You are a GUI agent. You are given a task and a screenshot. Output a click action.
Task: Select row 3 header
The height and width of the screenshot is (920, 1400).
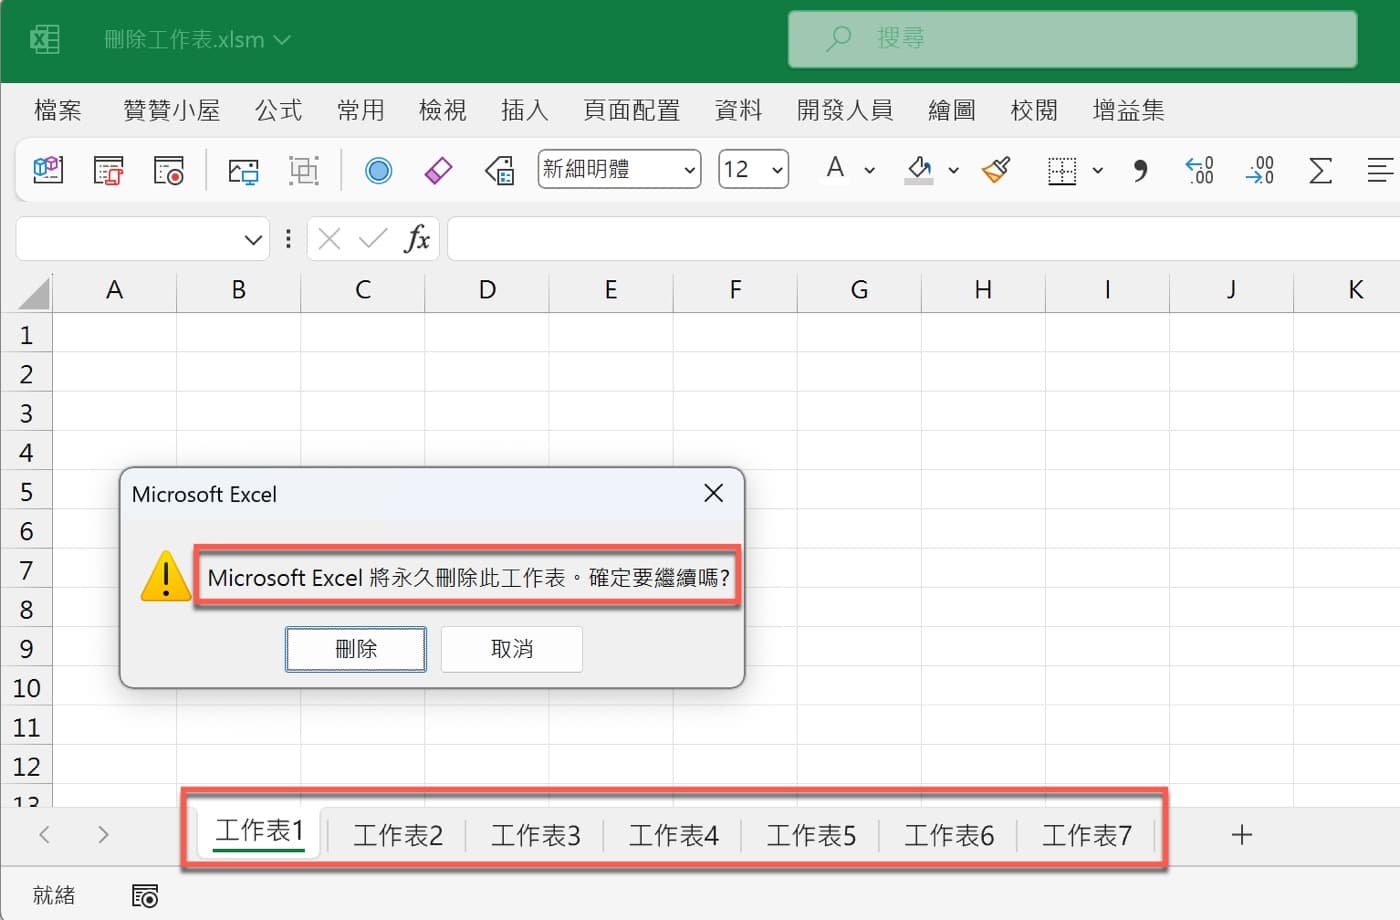27,413
